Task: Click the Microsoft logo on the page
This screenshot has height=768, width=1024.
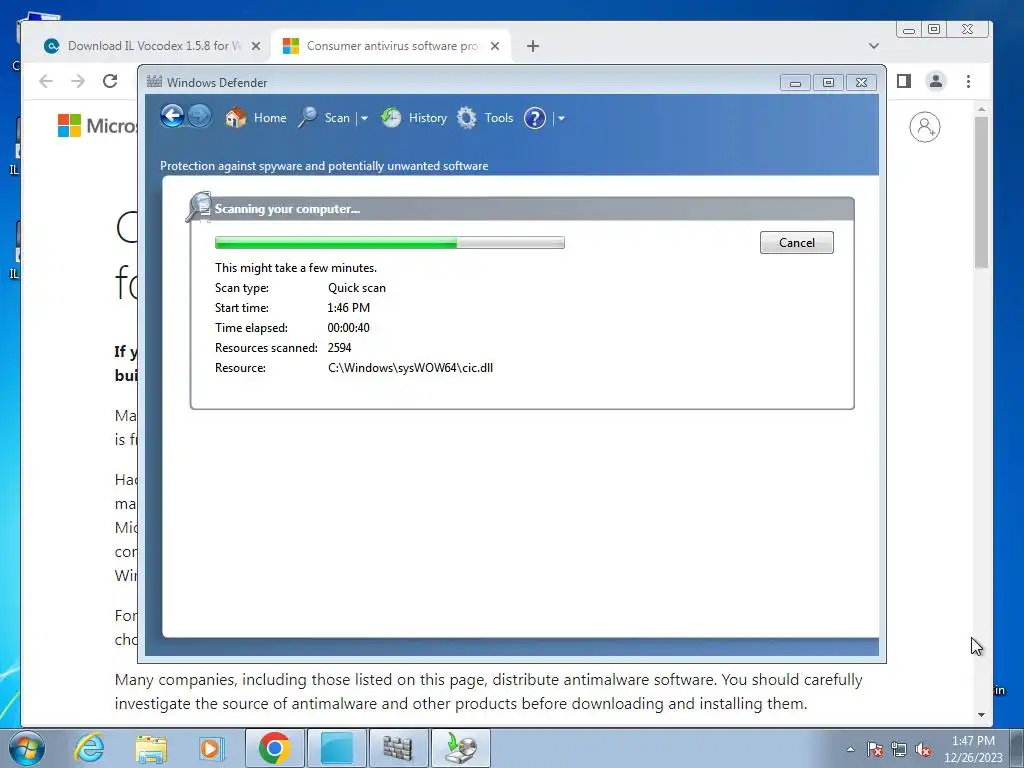Action: click(97, 125)
